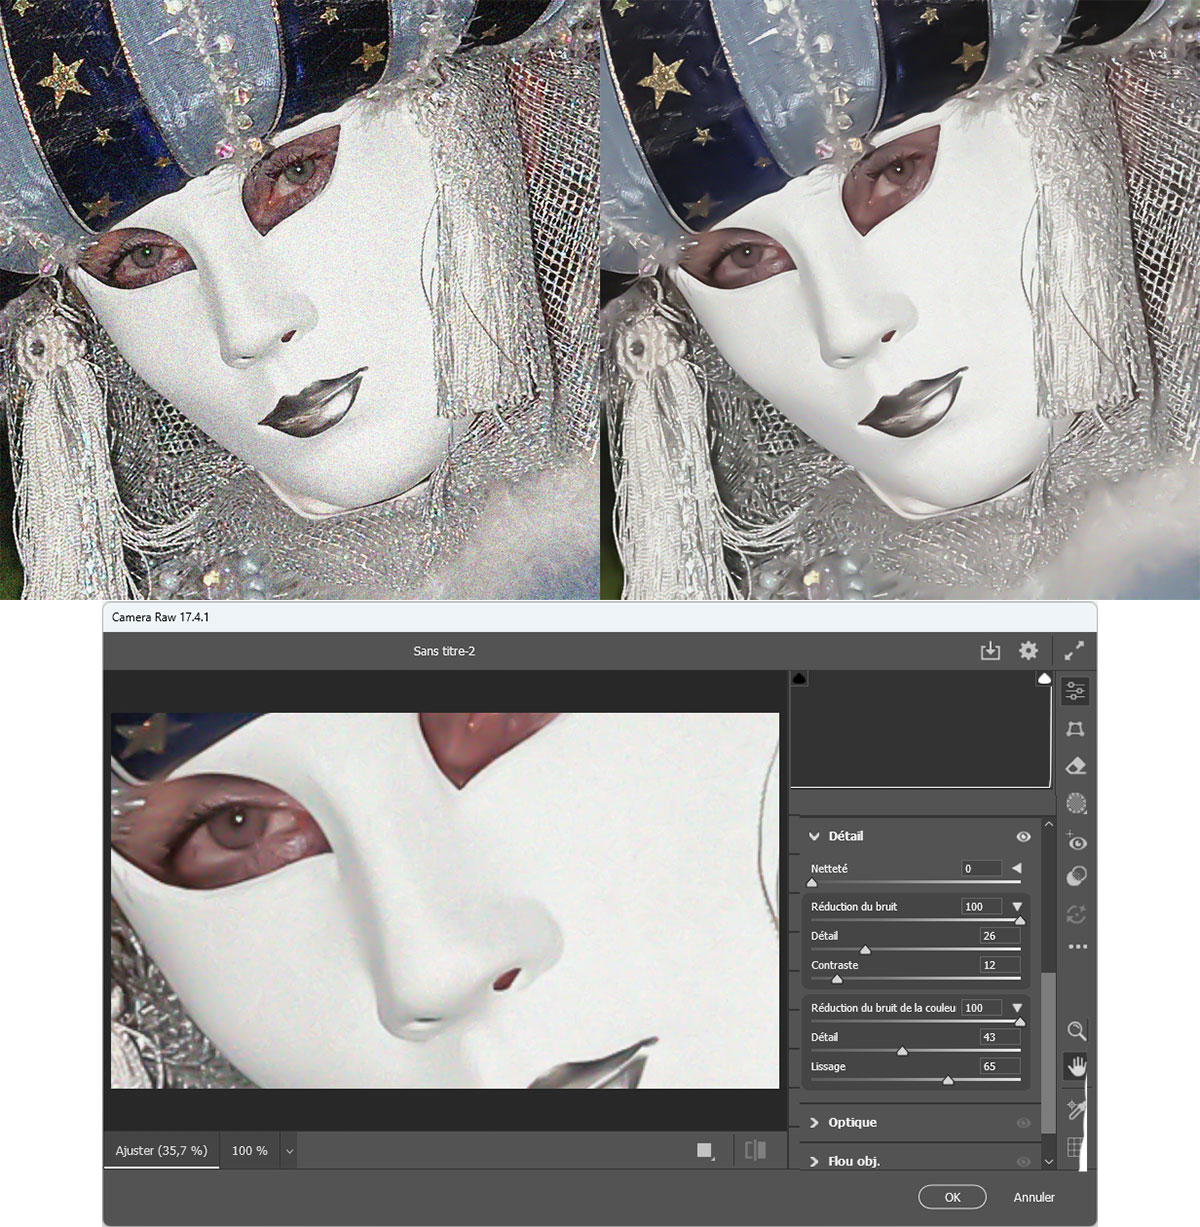Screen dimensions: 1200x1227
Task: Select the Crop tool
Action: click(x=1075, y=729)
